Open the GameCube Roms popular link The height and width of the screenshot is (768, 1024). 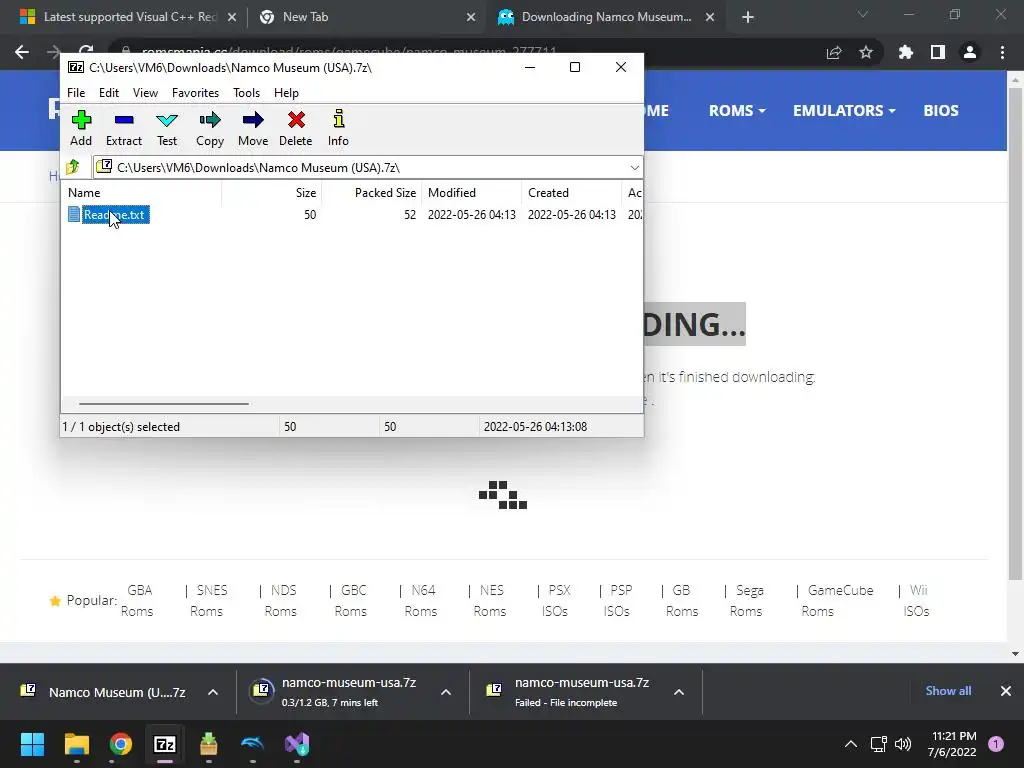[838, 601]
